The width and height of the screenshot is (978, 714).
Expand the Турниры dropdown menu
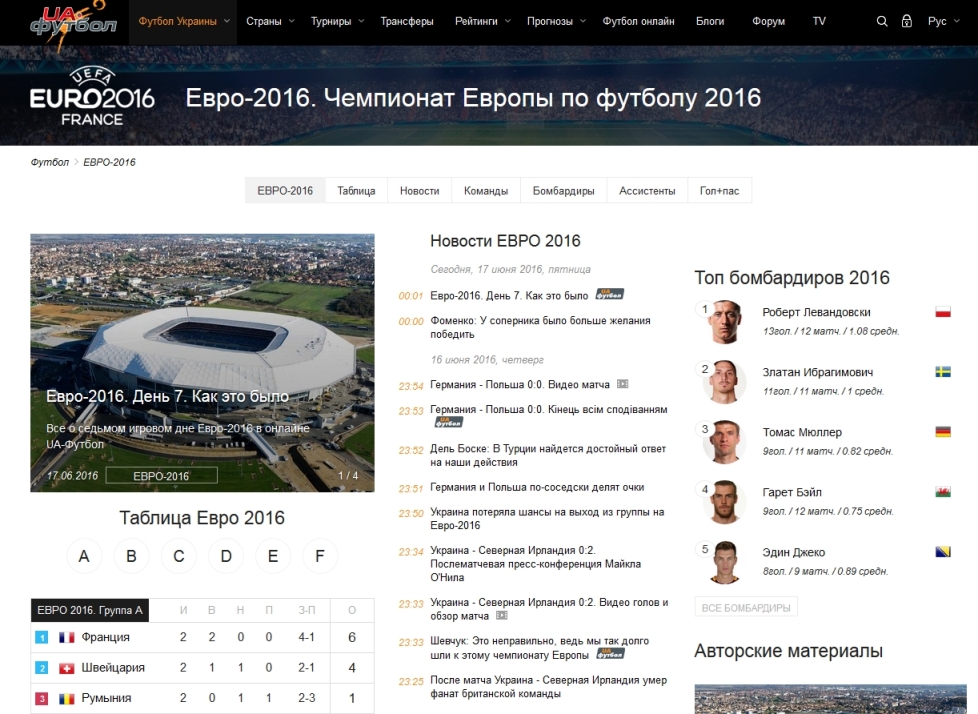pos(337,21)
